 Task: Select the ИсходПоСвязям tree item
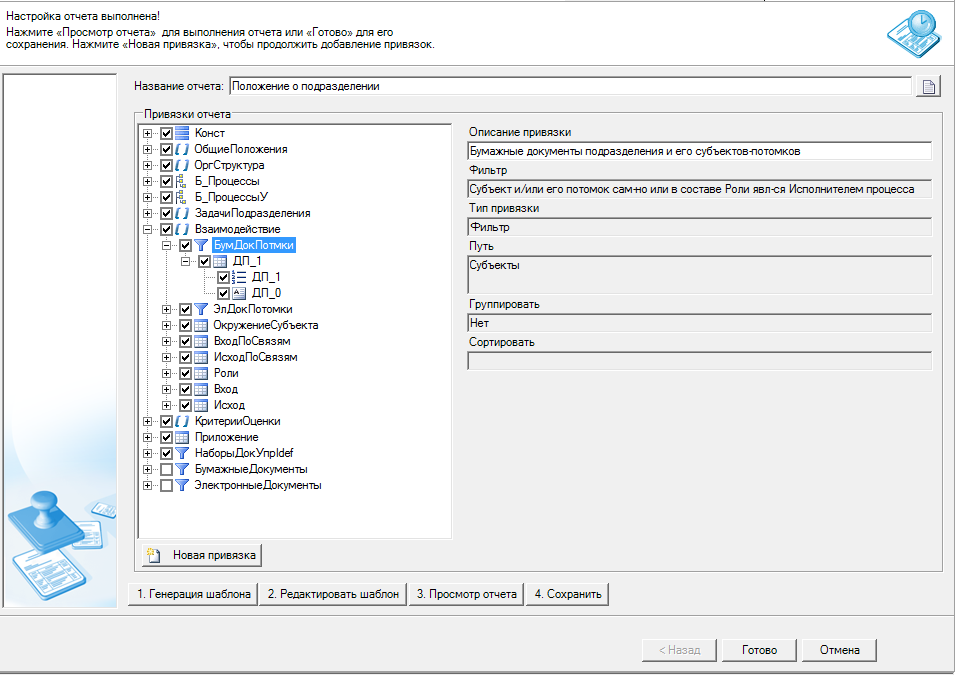coord(255,357)
